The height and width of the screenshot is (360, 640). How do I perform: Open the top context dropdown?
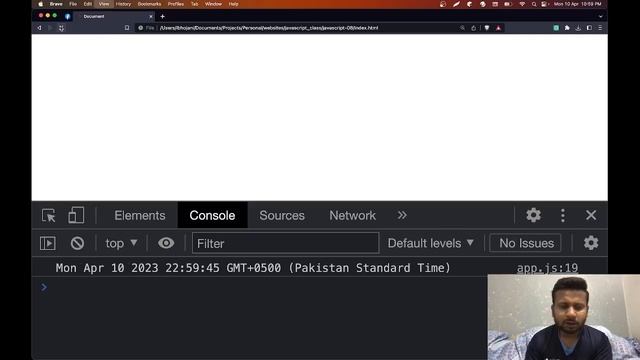pyautogui.click(x=121, y=243)
